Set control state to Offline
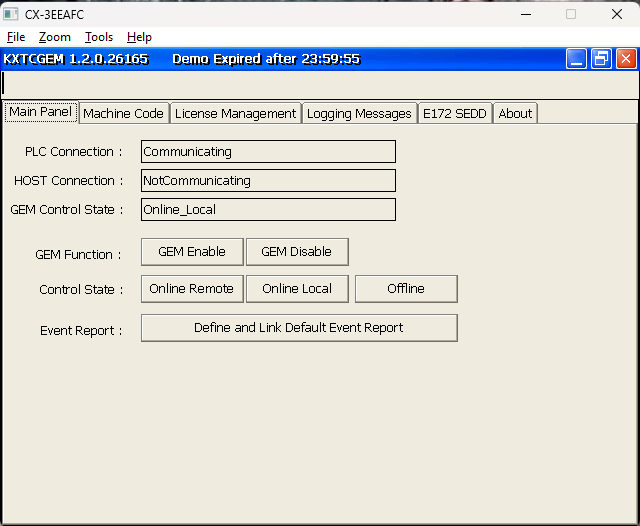This screenshot has width=640, height=526. pyautogui.click(x=406, y=289)
